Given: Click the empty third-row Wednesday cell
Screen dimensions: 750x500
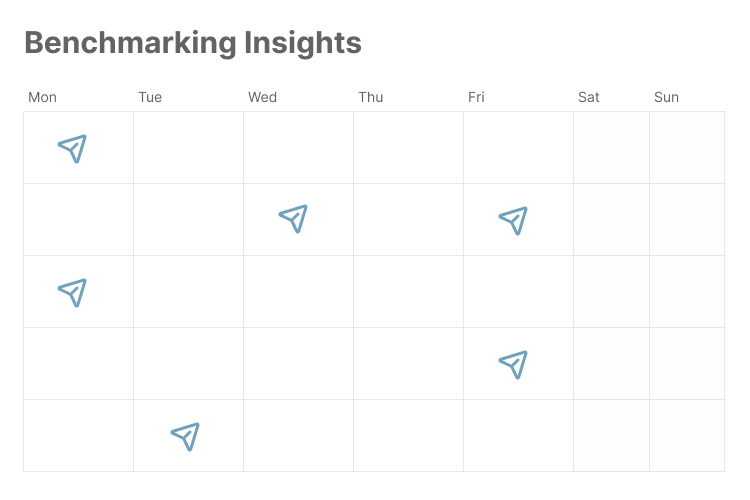Looking at the screenshot, I should [298, 292].
